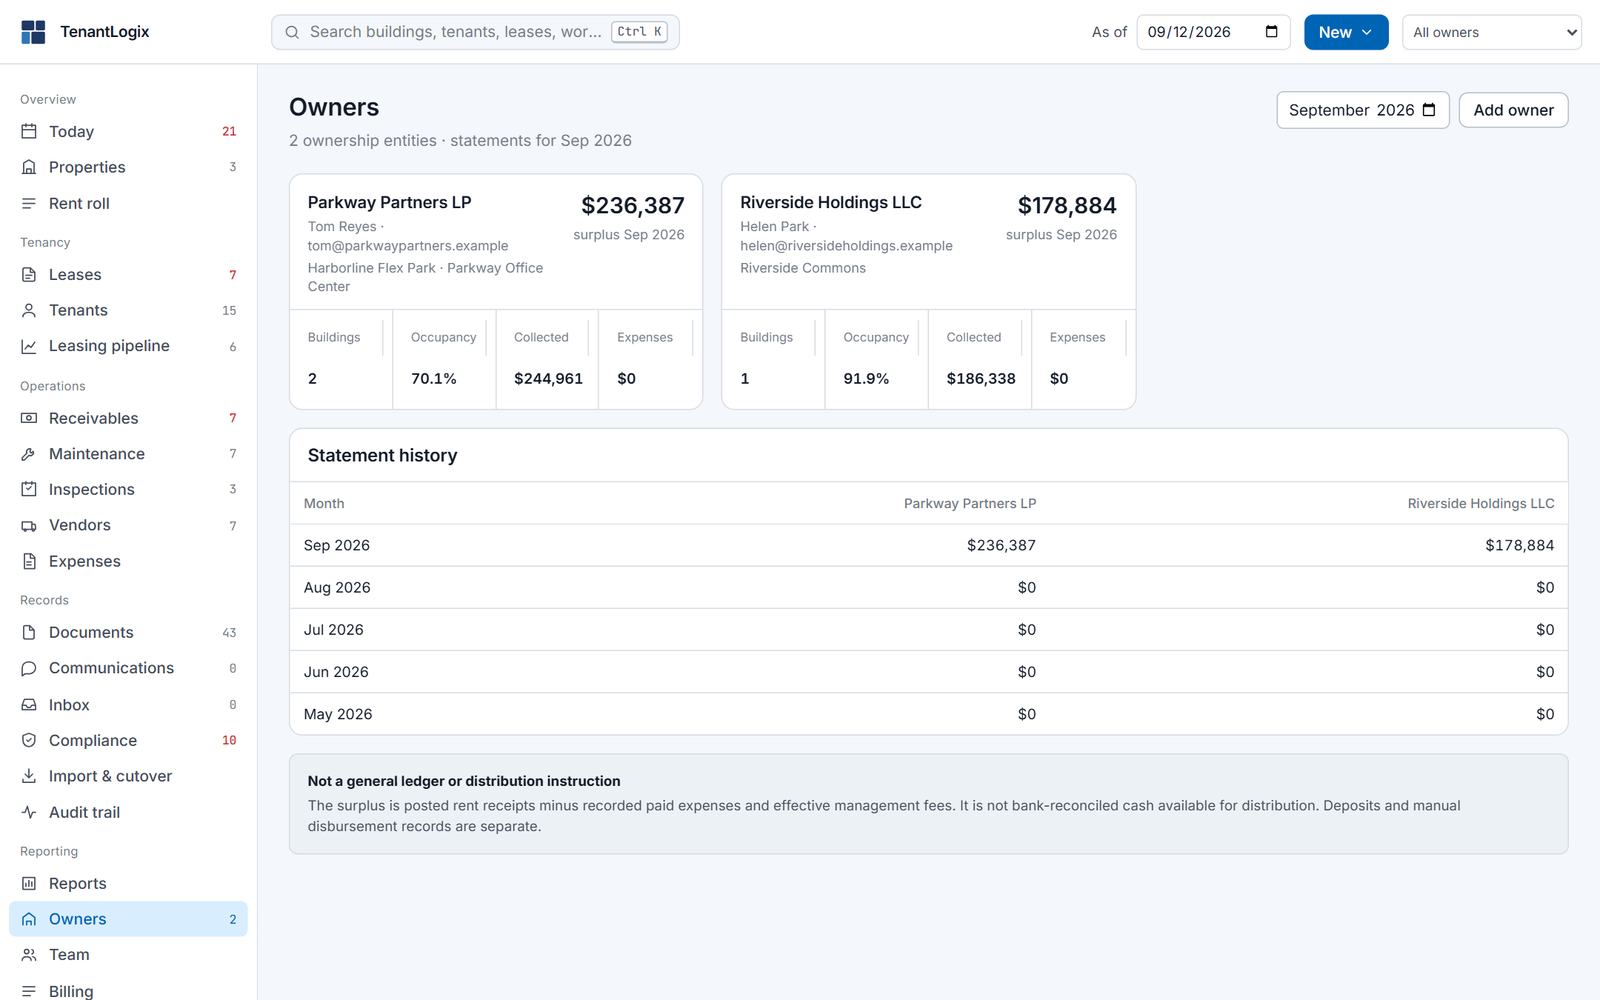Select the Sep 2026 statement row
The width and height of the screenshot is (1600, 1000).
point(929,545)
